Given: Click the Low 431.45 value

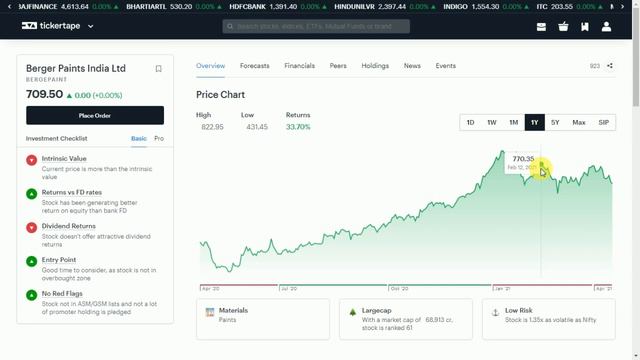Looking at the screenshot, I should tap(257, 127).
